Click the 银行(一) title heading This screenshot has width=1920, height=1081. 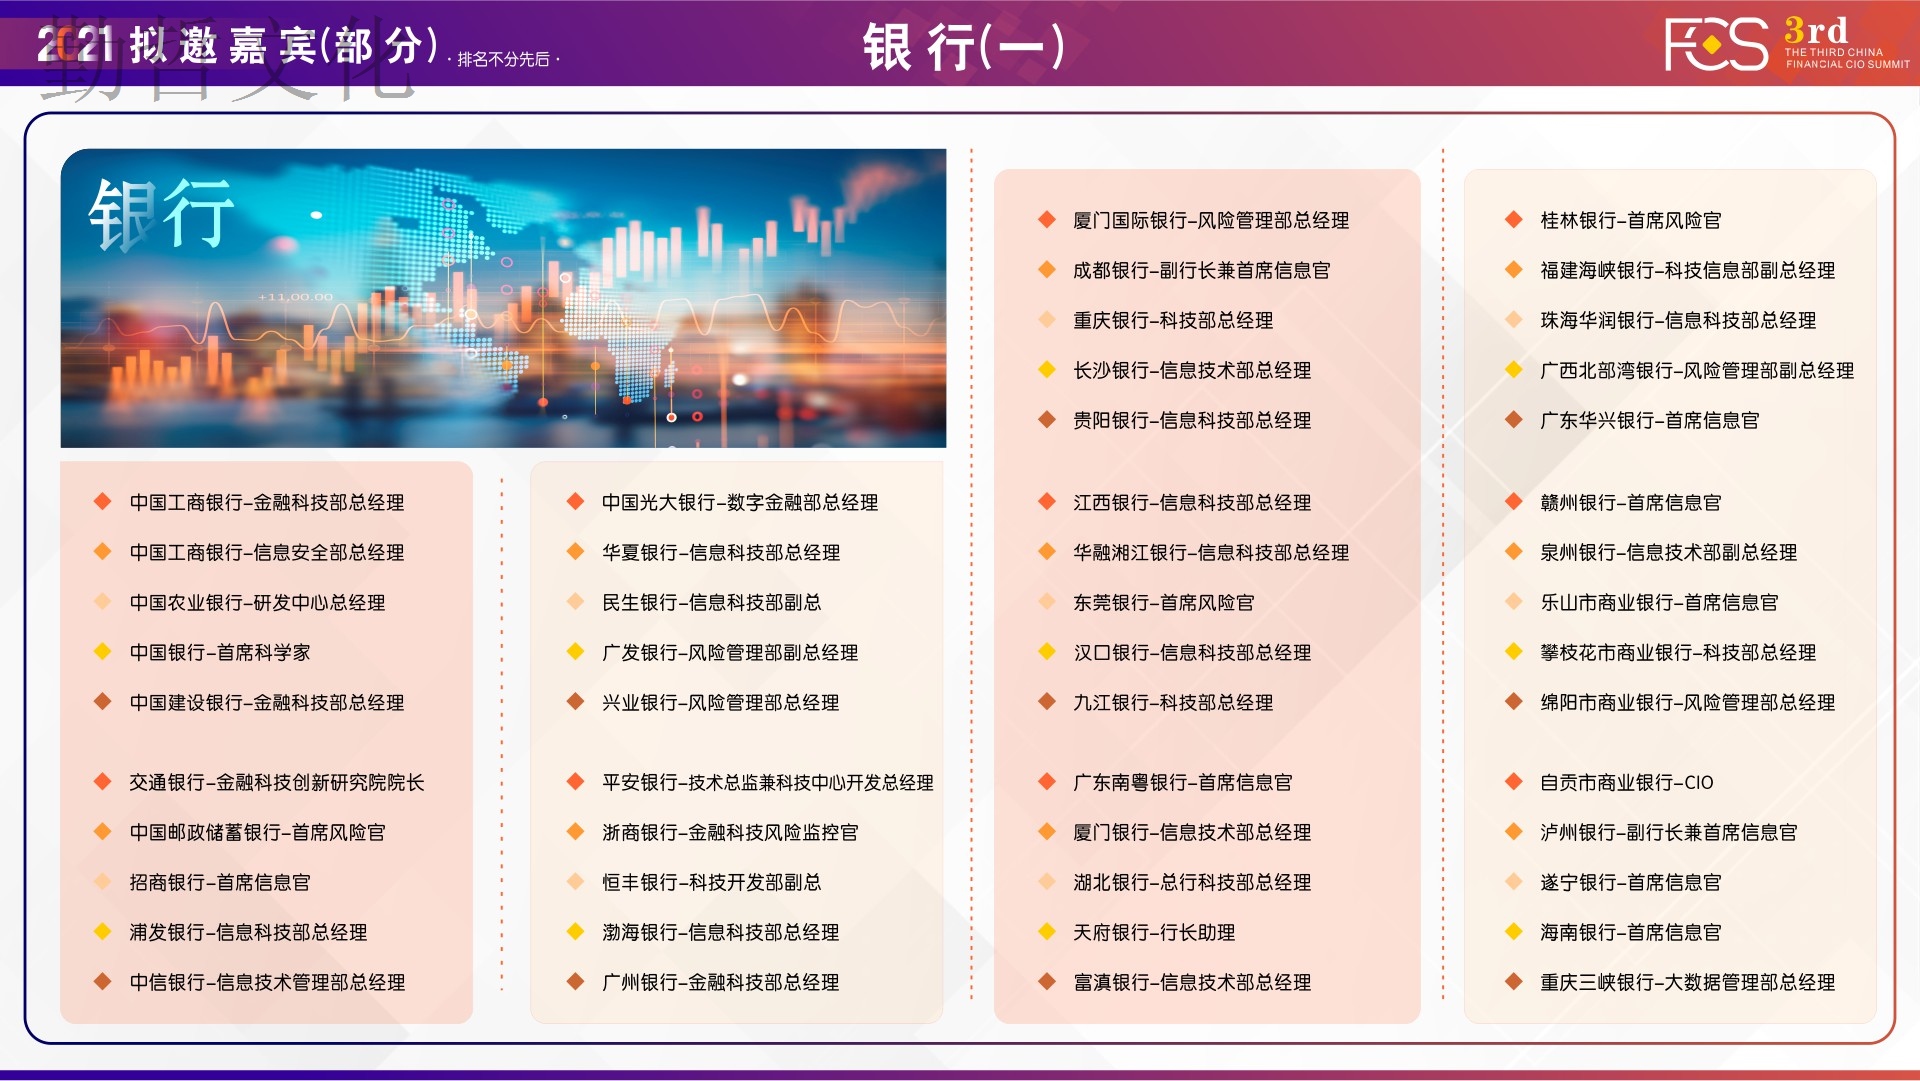click(963, 47)
